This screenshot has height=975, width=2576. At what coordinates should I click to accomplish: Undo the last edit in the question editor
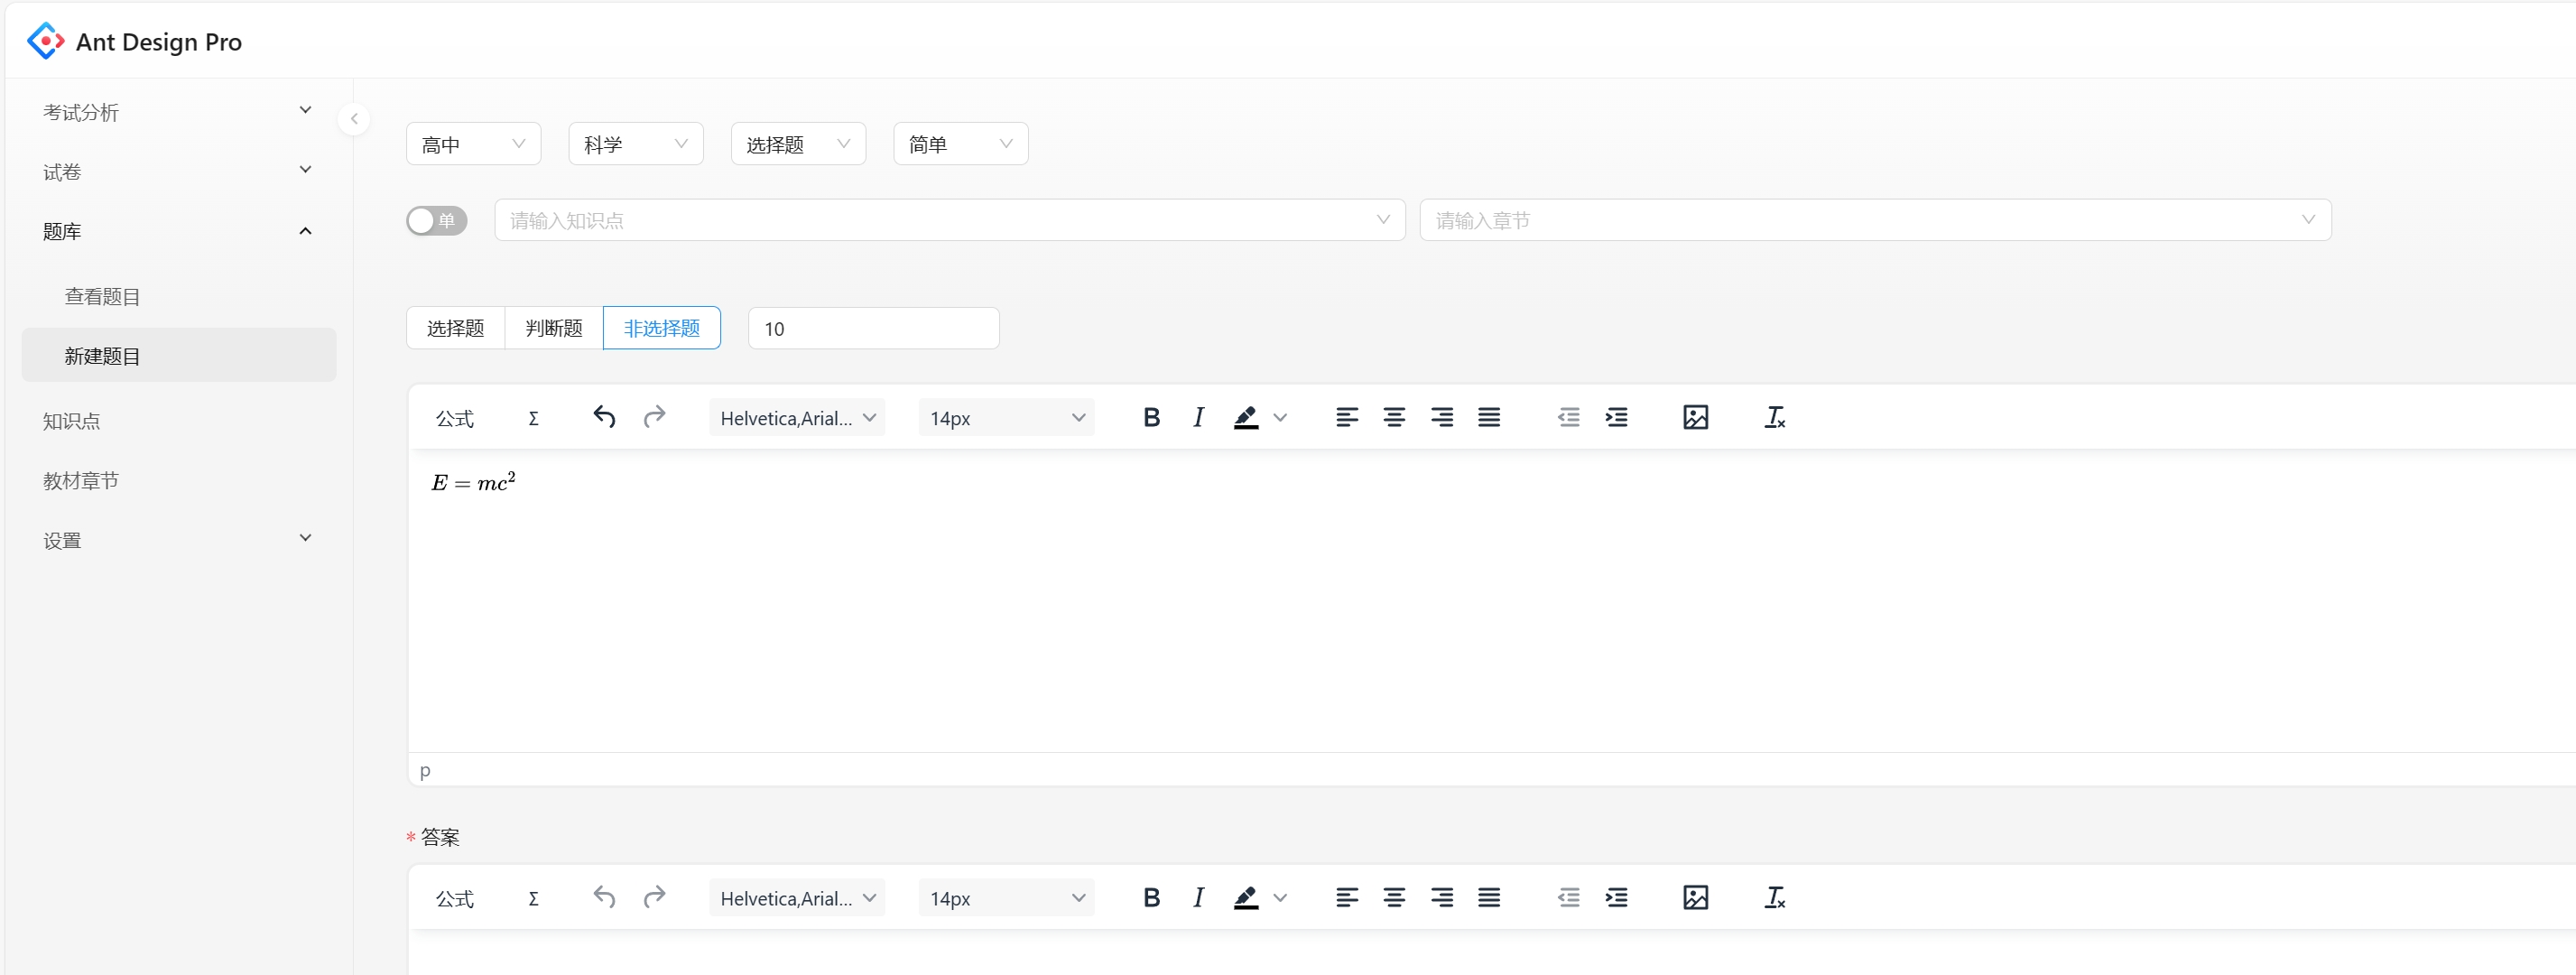click(604, 417)
